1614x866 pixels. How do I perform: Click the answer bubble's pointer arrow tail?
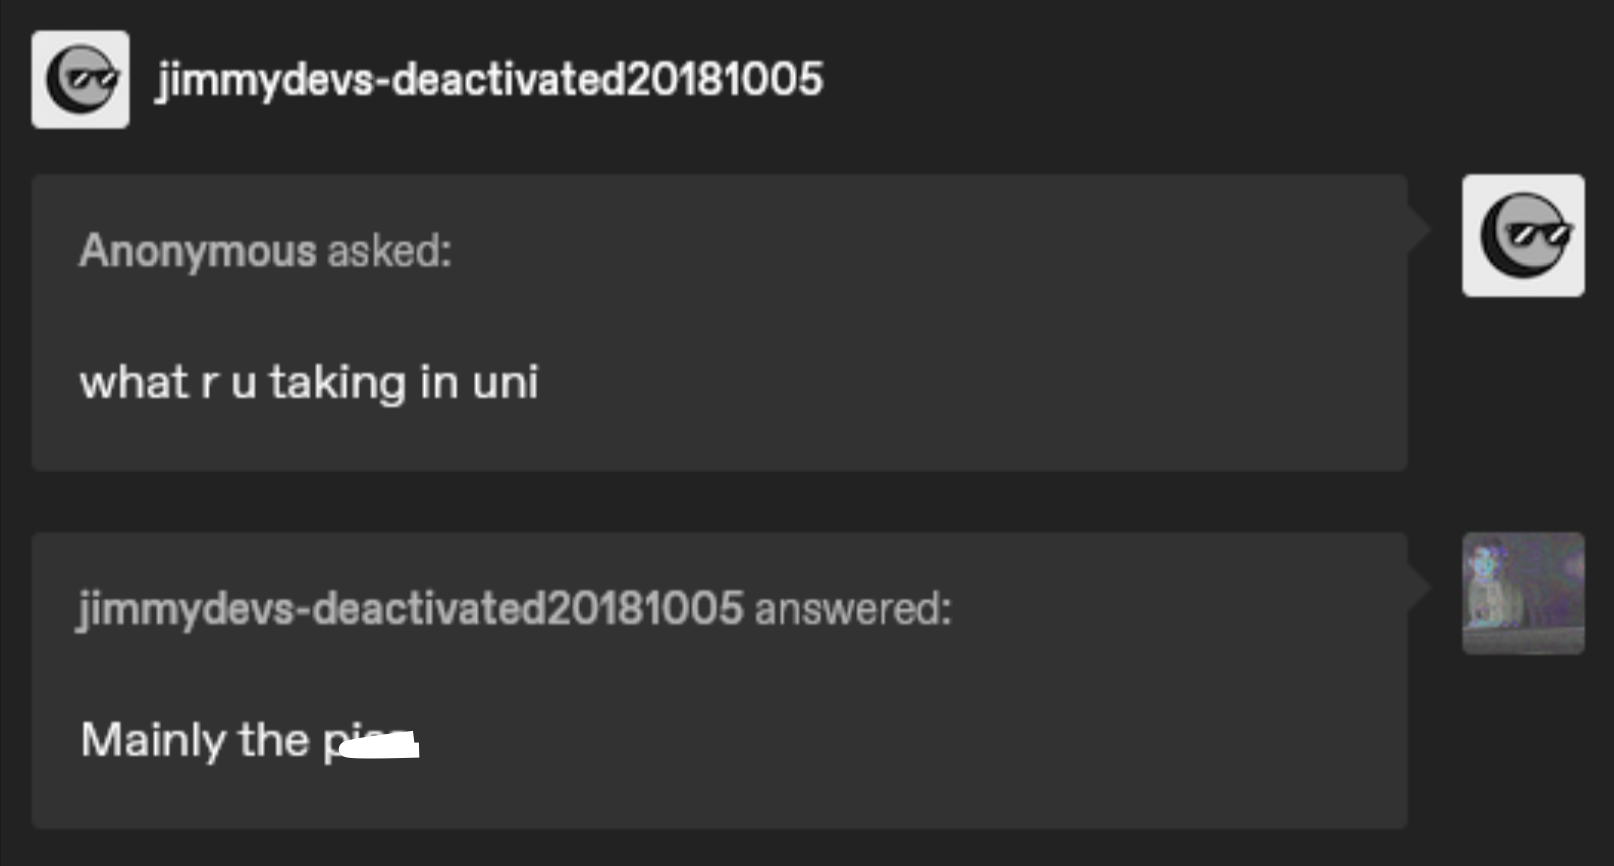point(1418,587)
